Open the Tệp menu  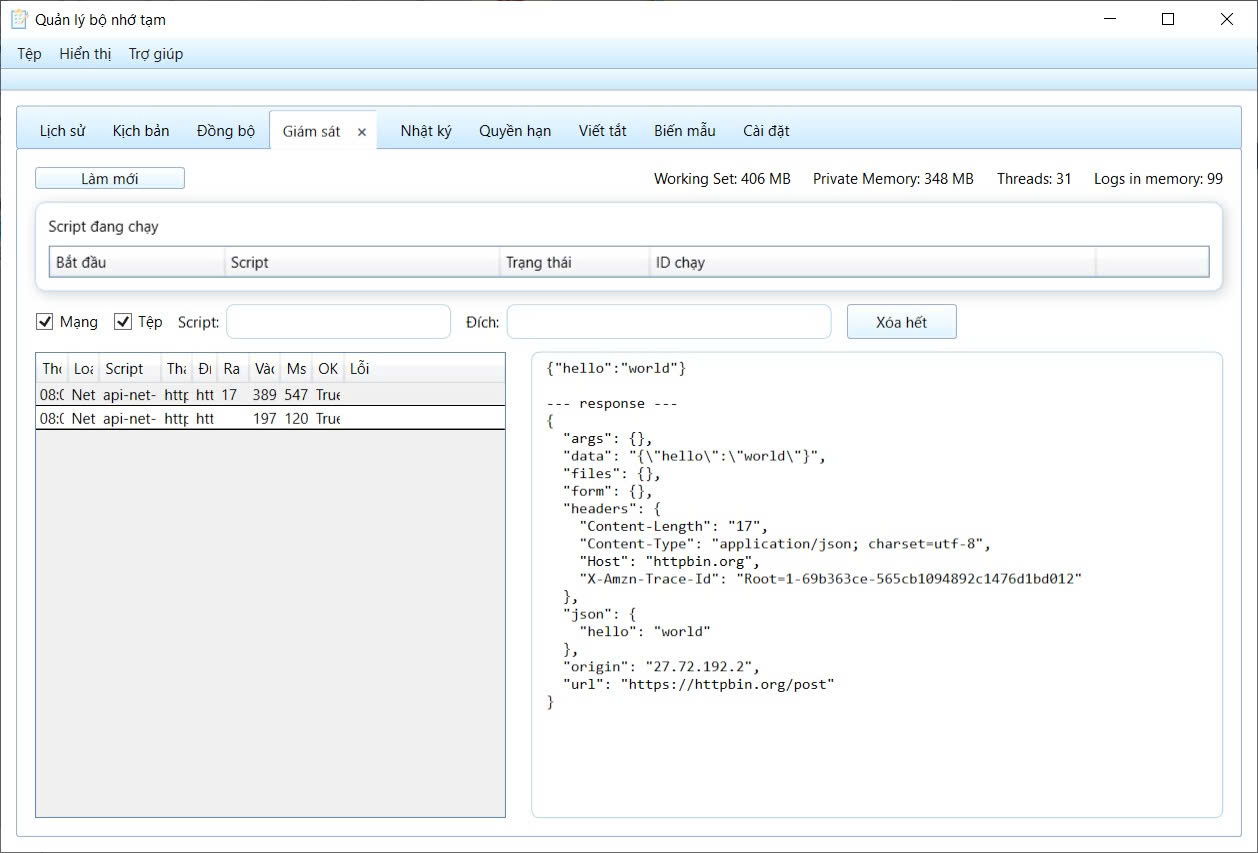(29, 54)
